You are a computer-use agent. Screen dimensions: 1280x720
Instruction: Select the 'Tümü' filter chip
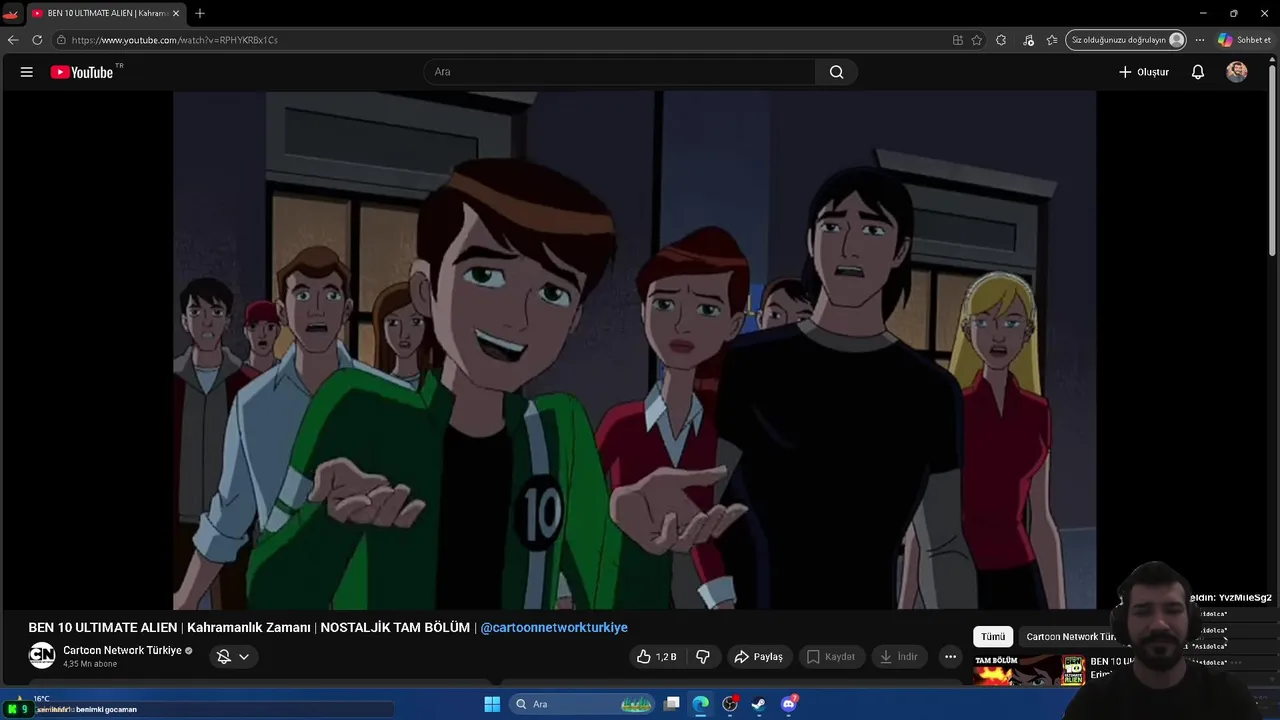click(x=993, y=637)
